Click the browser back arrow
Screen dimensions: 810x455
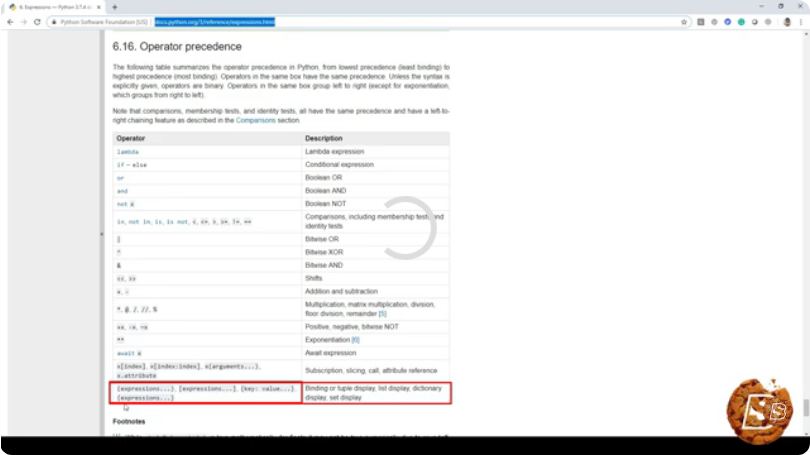coord(10,22)
